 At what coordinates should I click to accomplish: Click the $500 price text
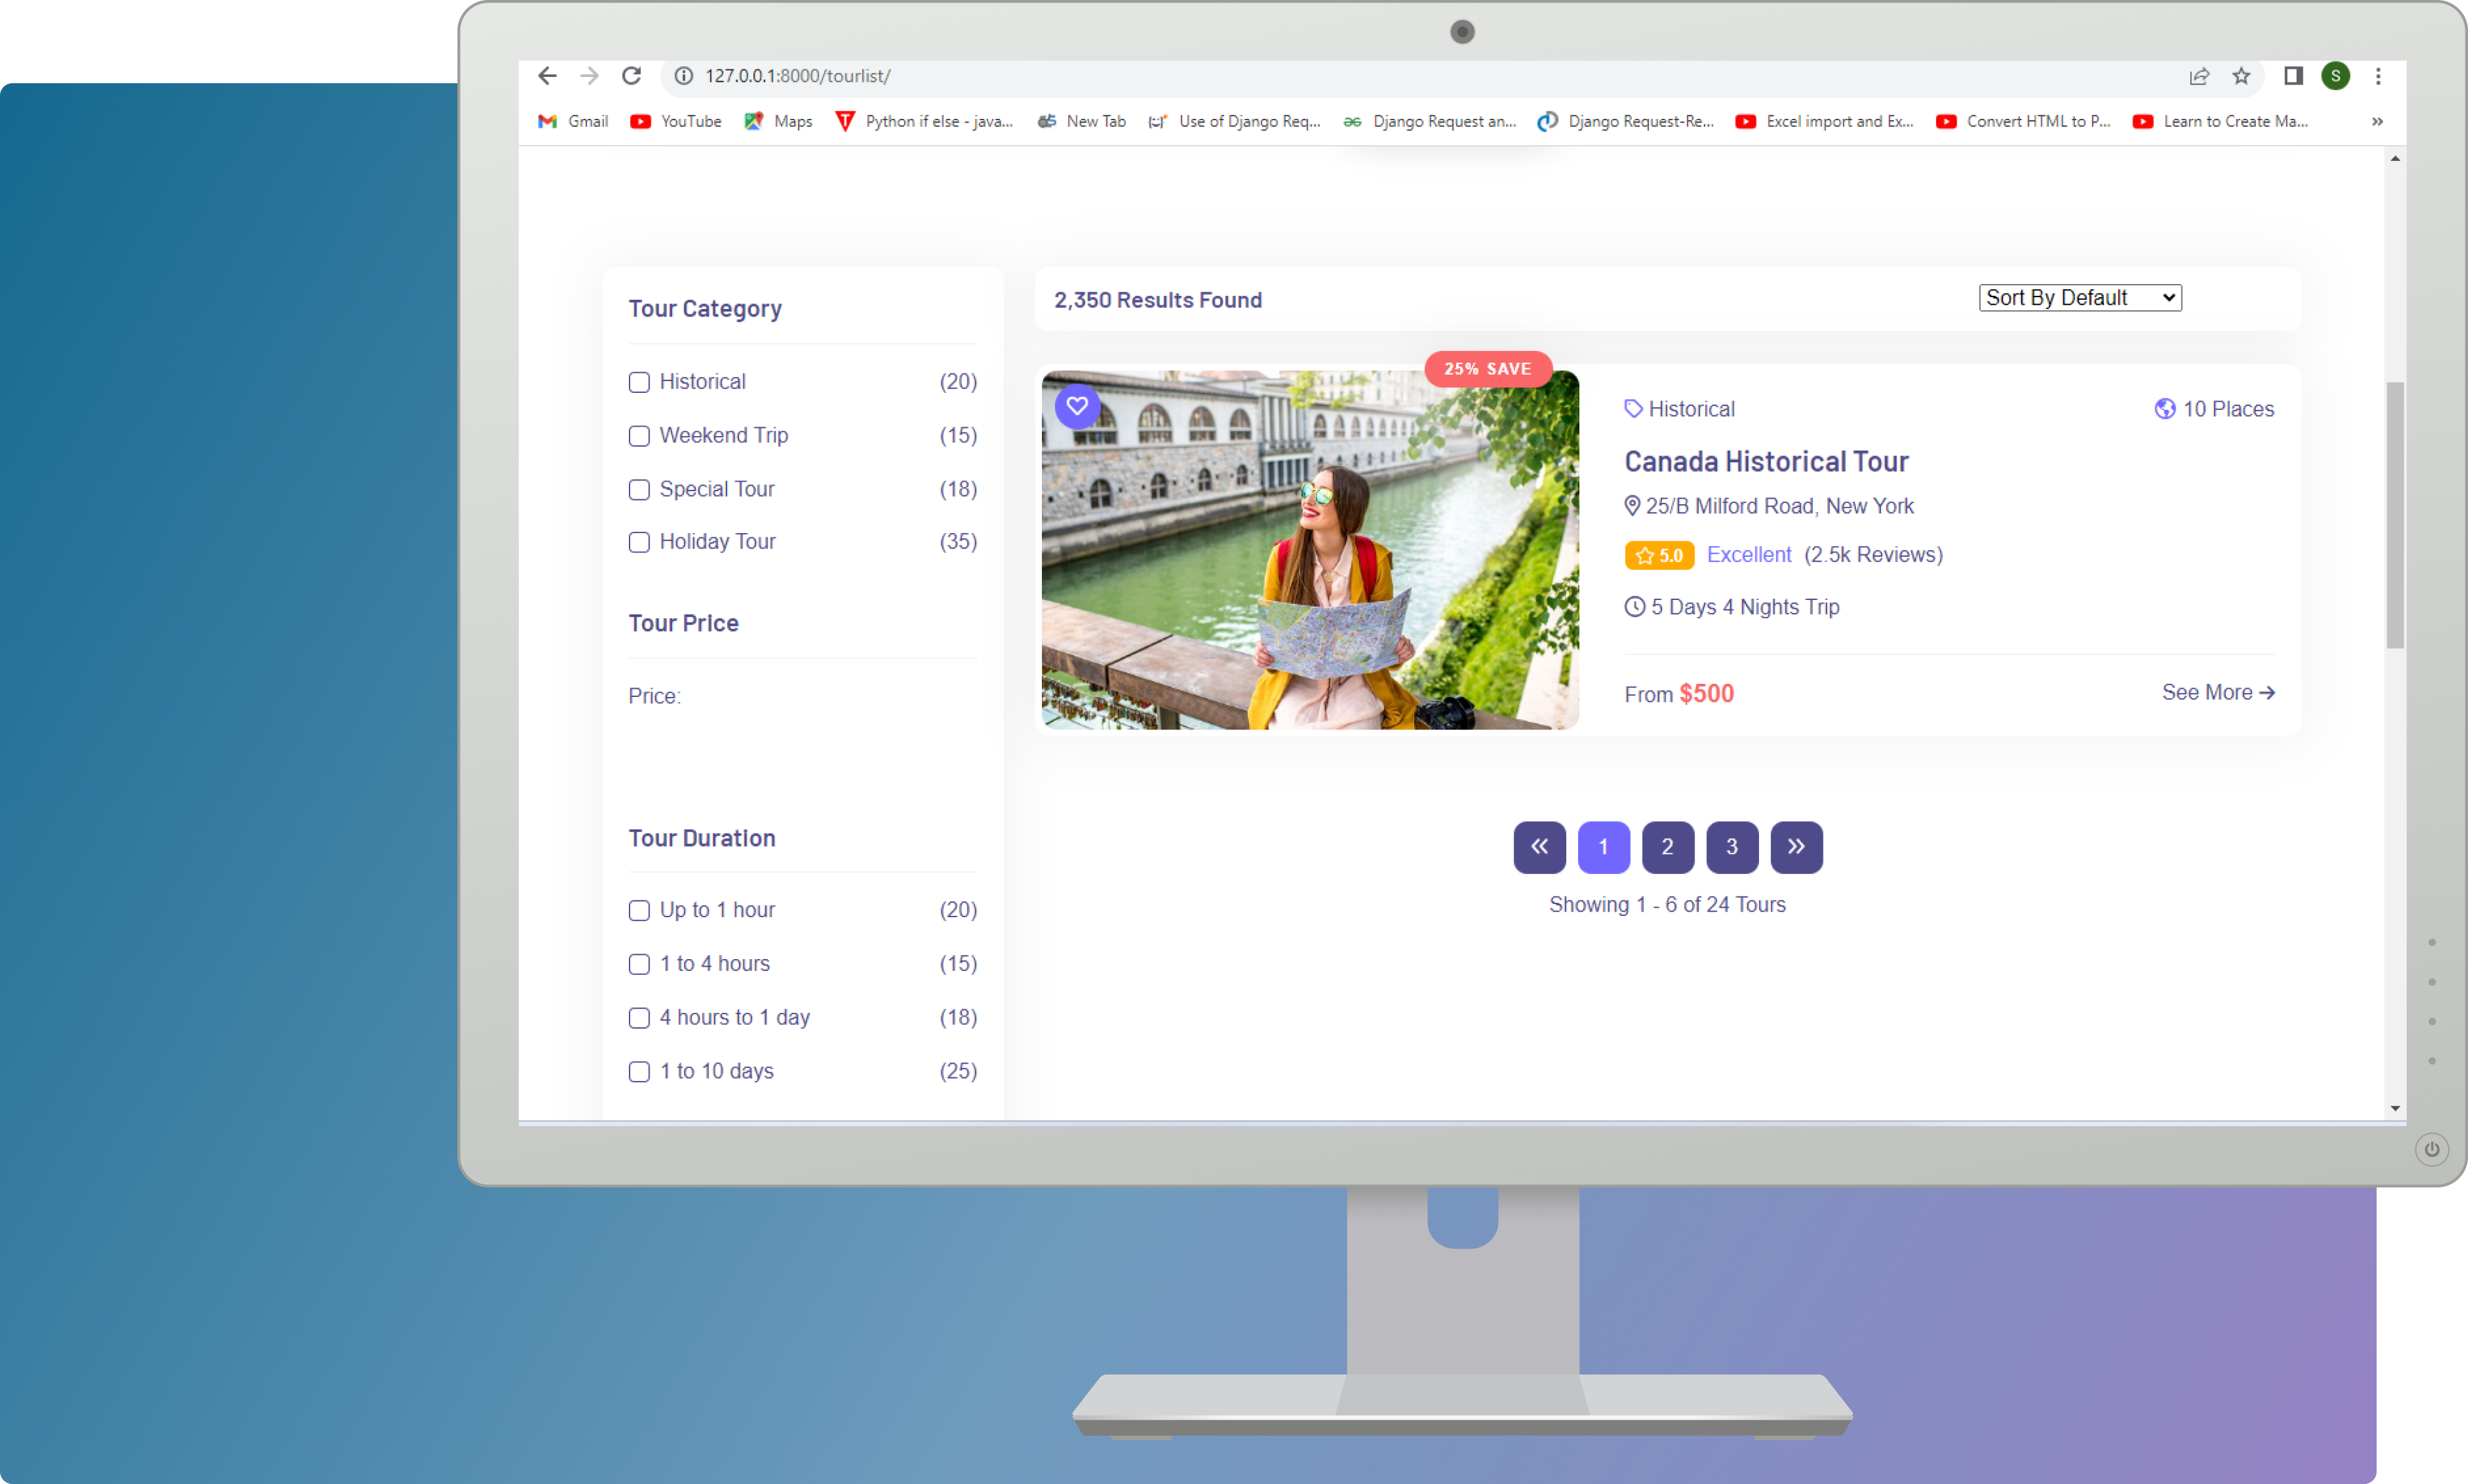tap(1706, 693)
